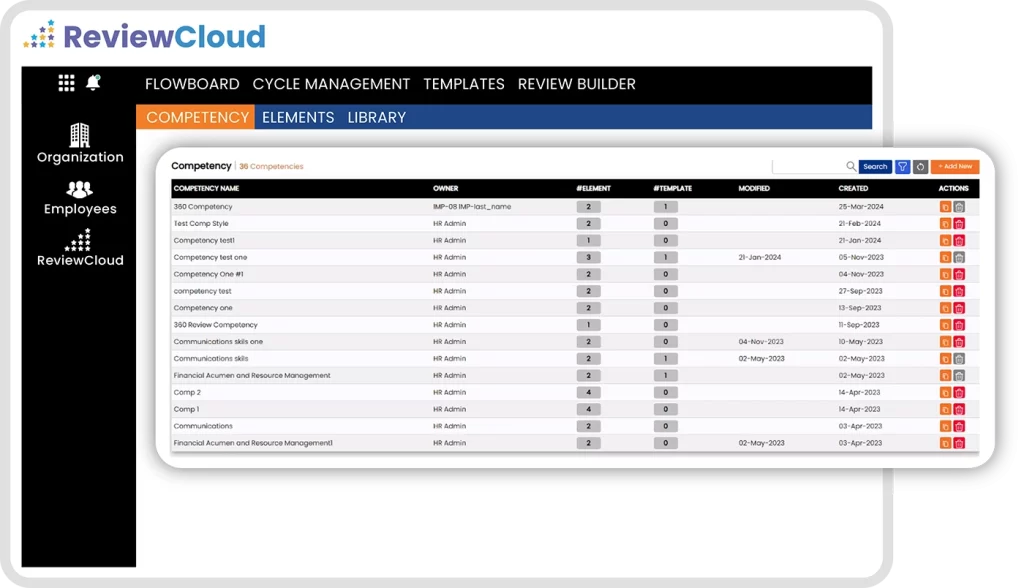Delete the Competency one row dated 13-Sep-2023
Viewport: 1024px width, 588px height.
tap(959, 308)
